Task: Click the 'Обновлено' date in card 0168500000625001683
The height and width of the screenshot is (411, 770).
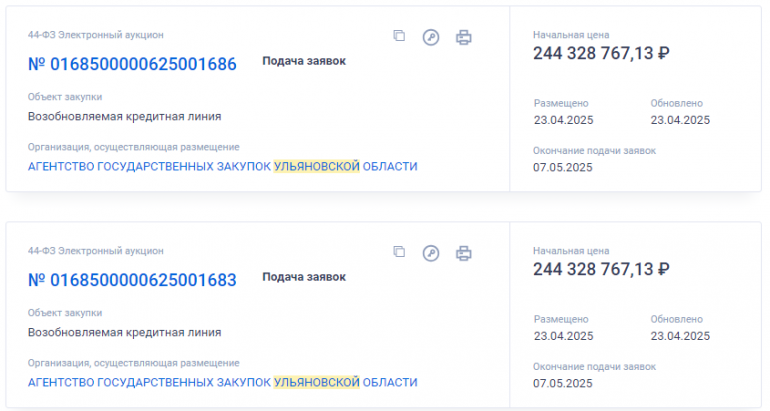Action: coord(680,336)
